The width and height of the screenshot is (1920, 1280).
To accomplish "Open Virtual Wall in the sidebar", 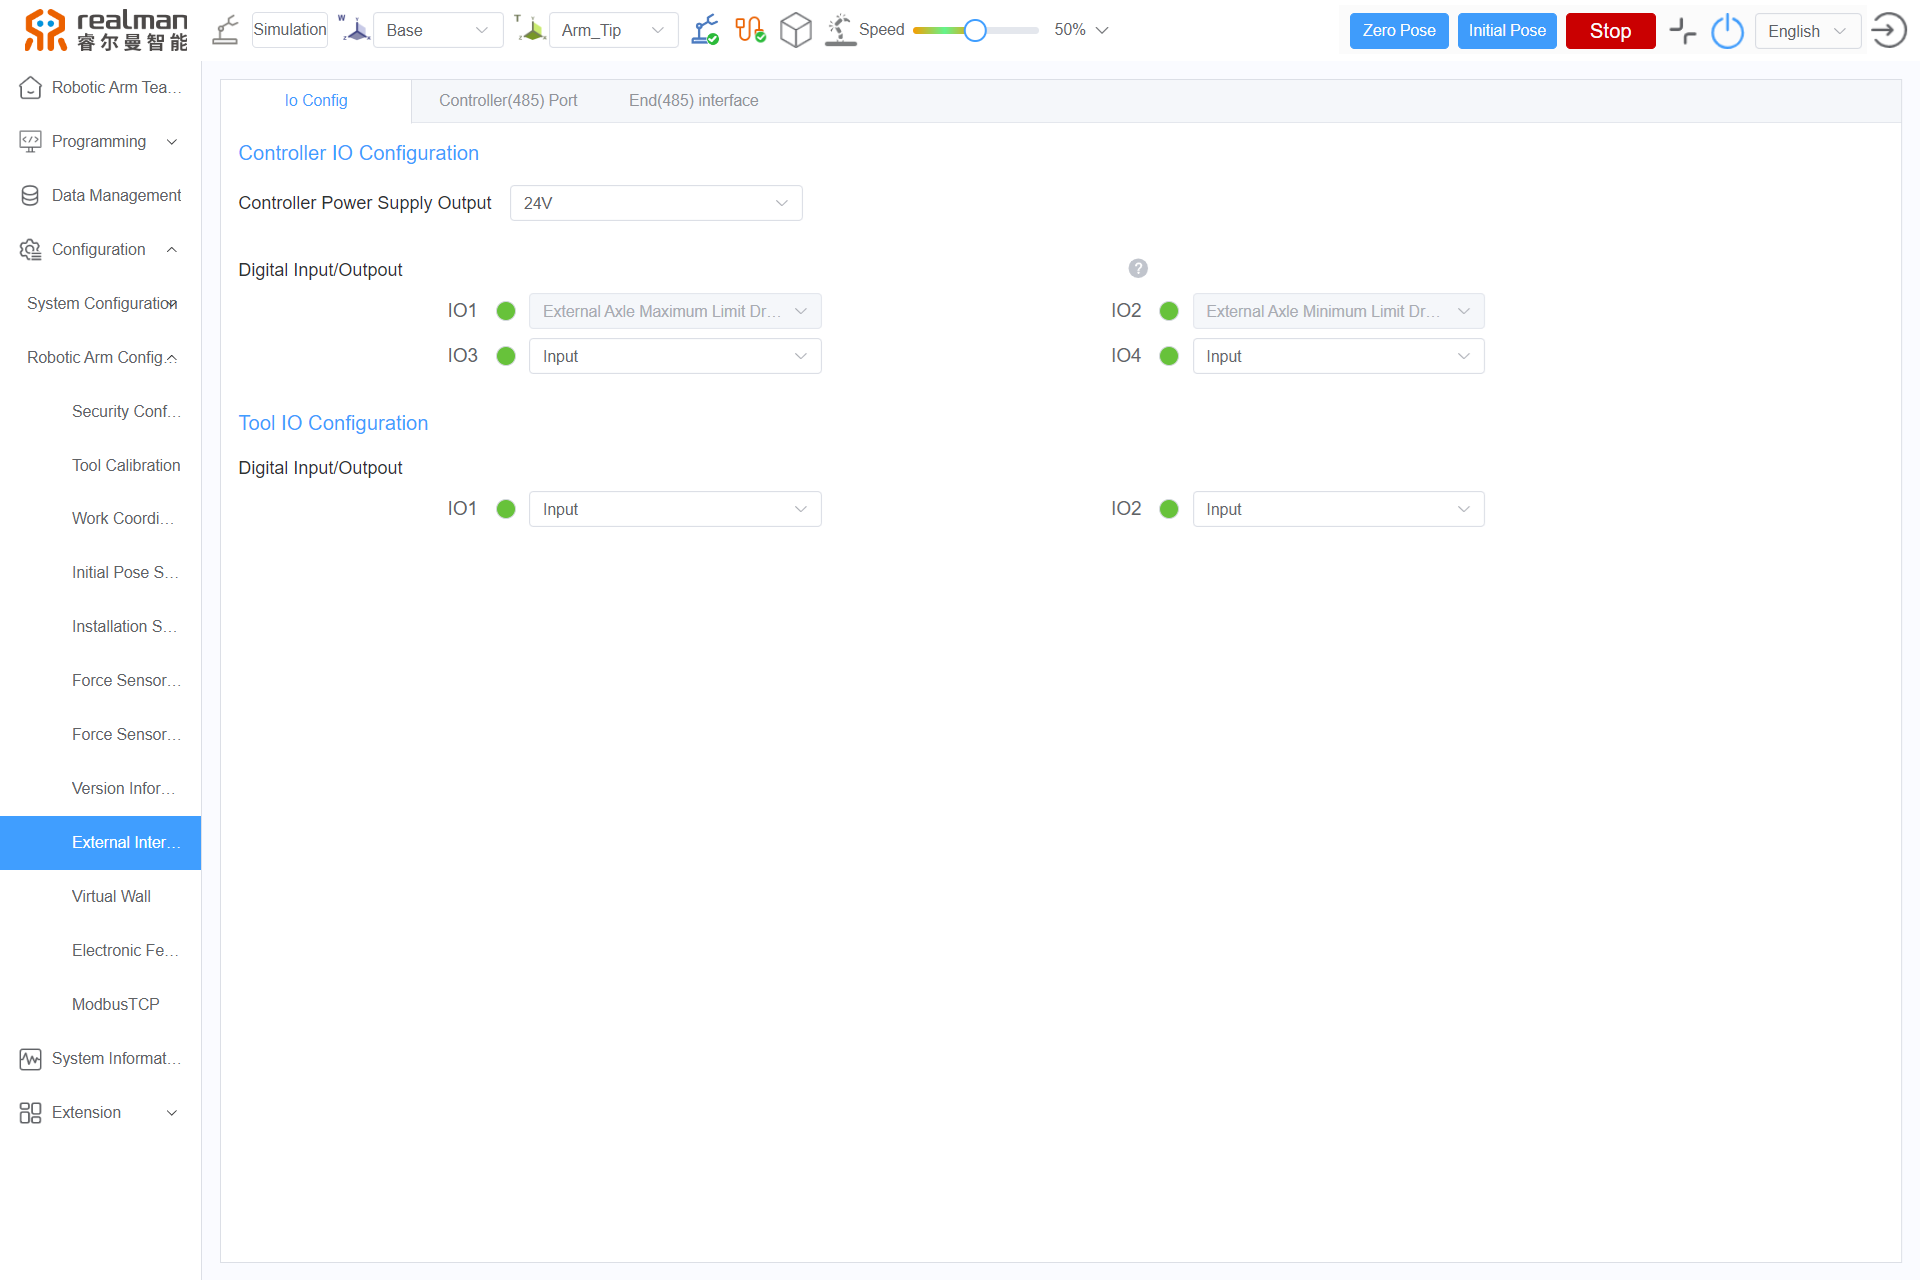I will (111, 896).
